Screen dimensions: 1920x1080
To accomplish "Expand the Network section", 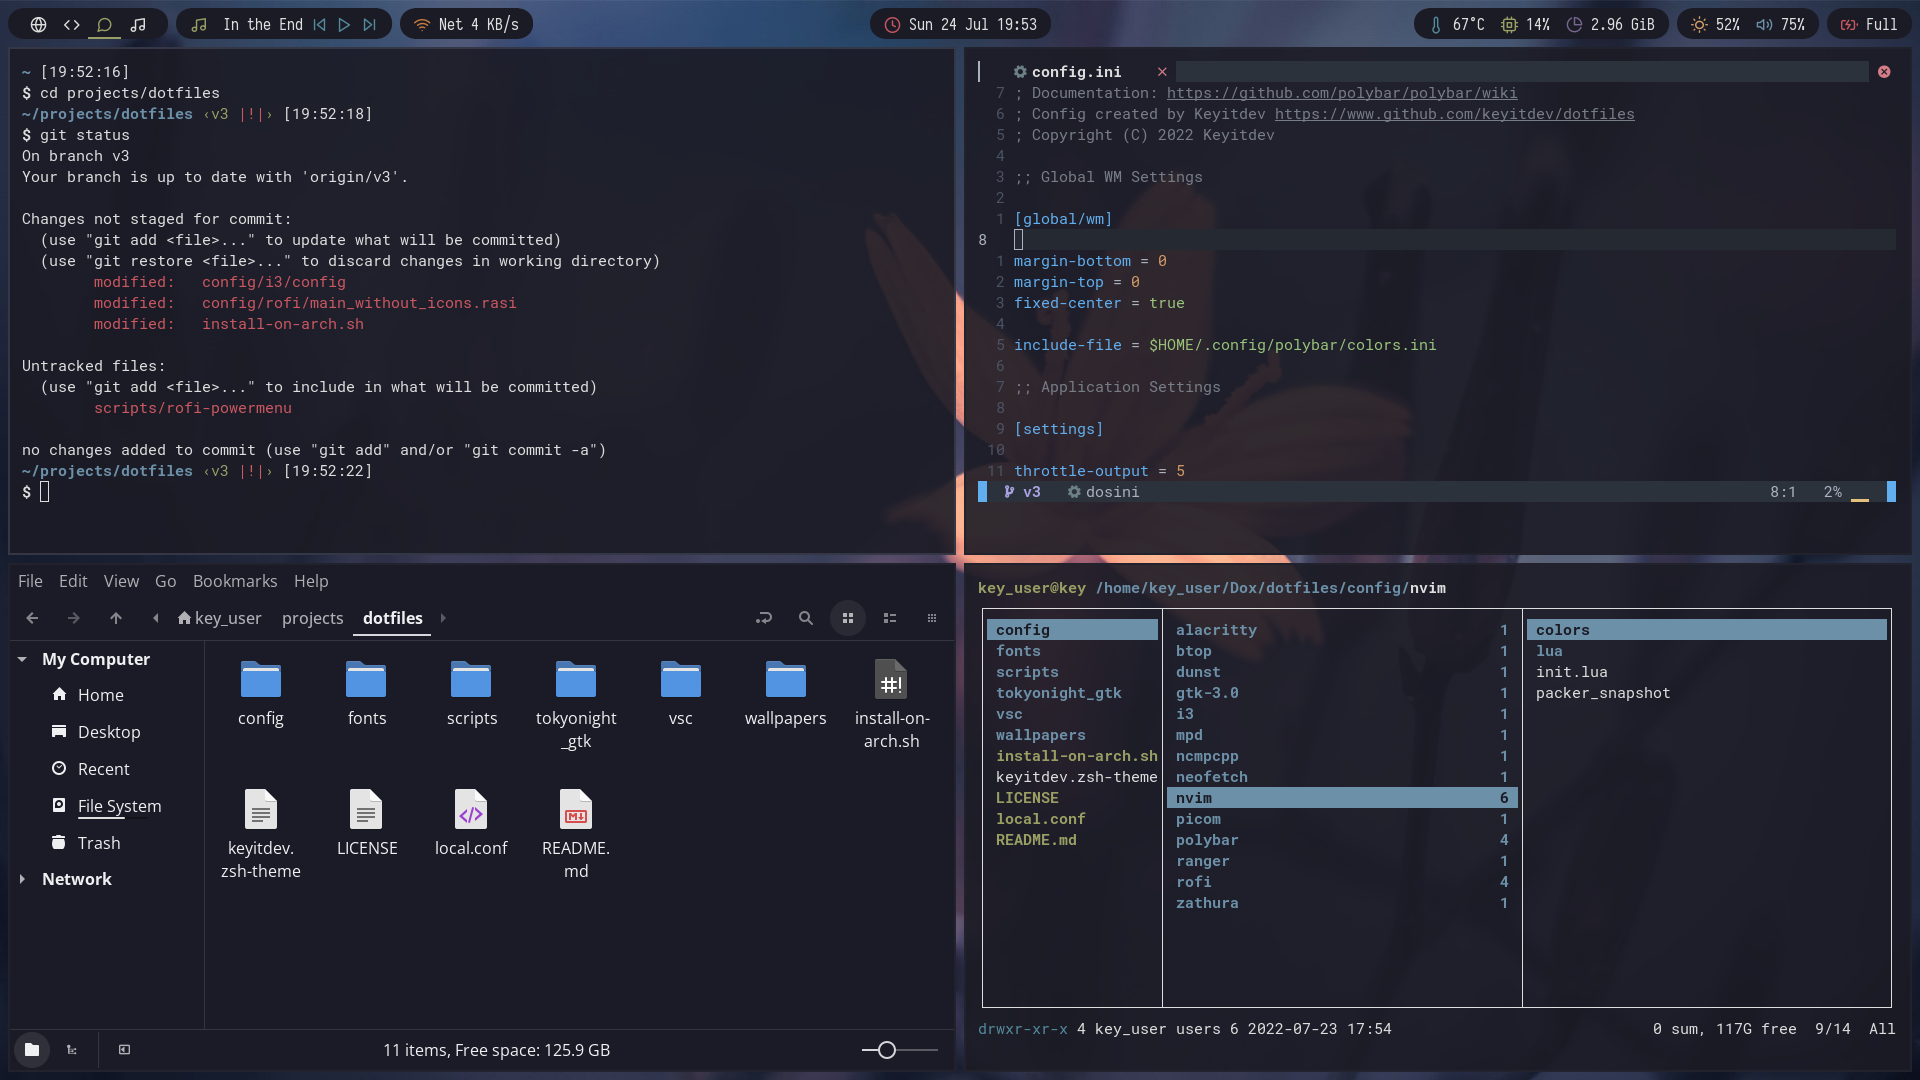I will click(22, 879).
